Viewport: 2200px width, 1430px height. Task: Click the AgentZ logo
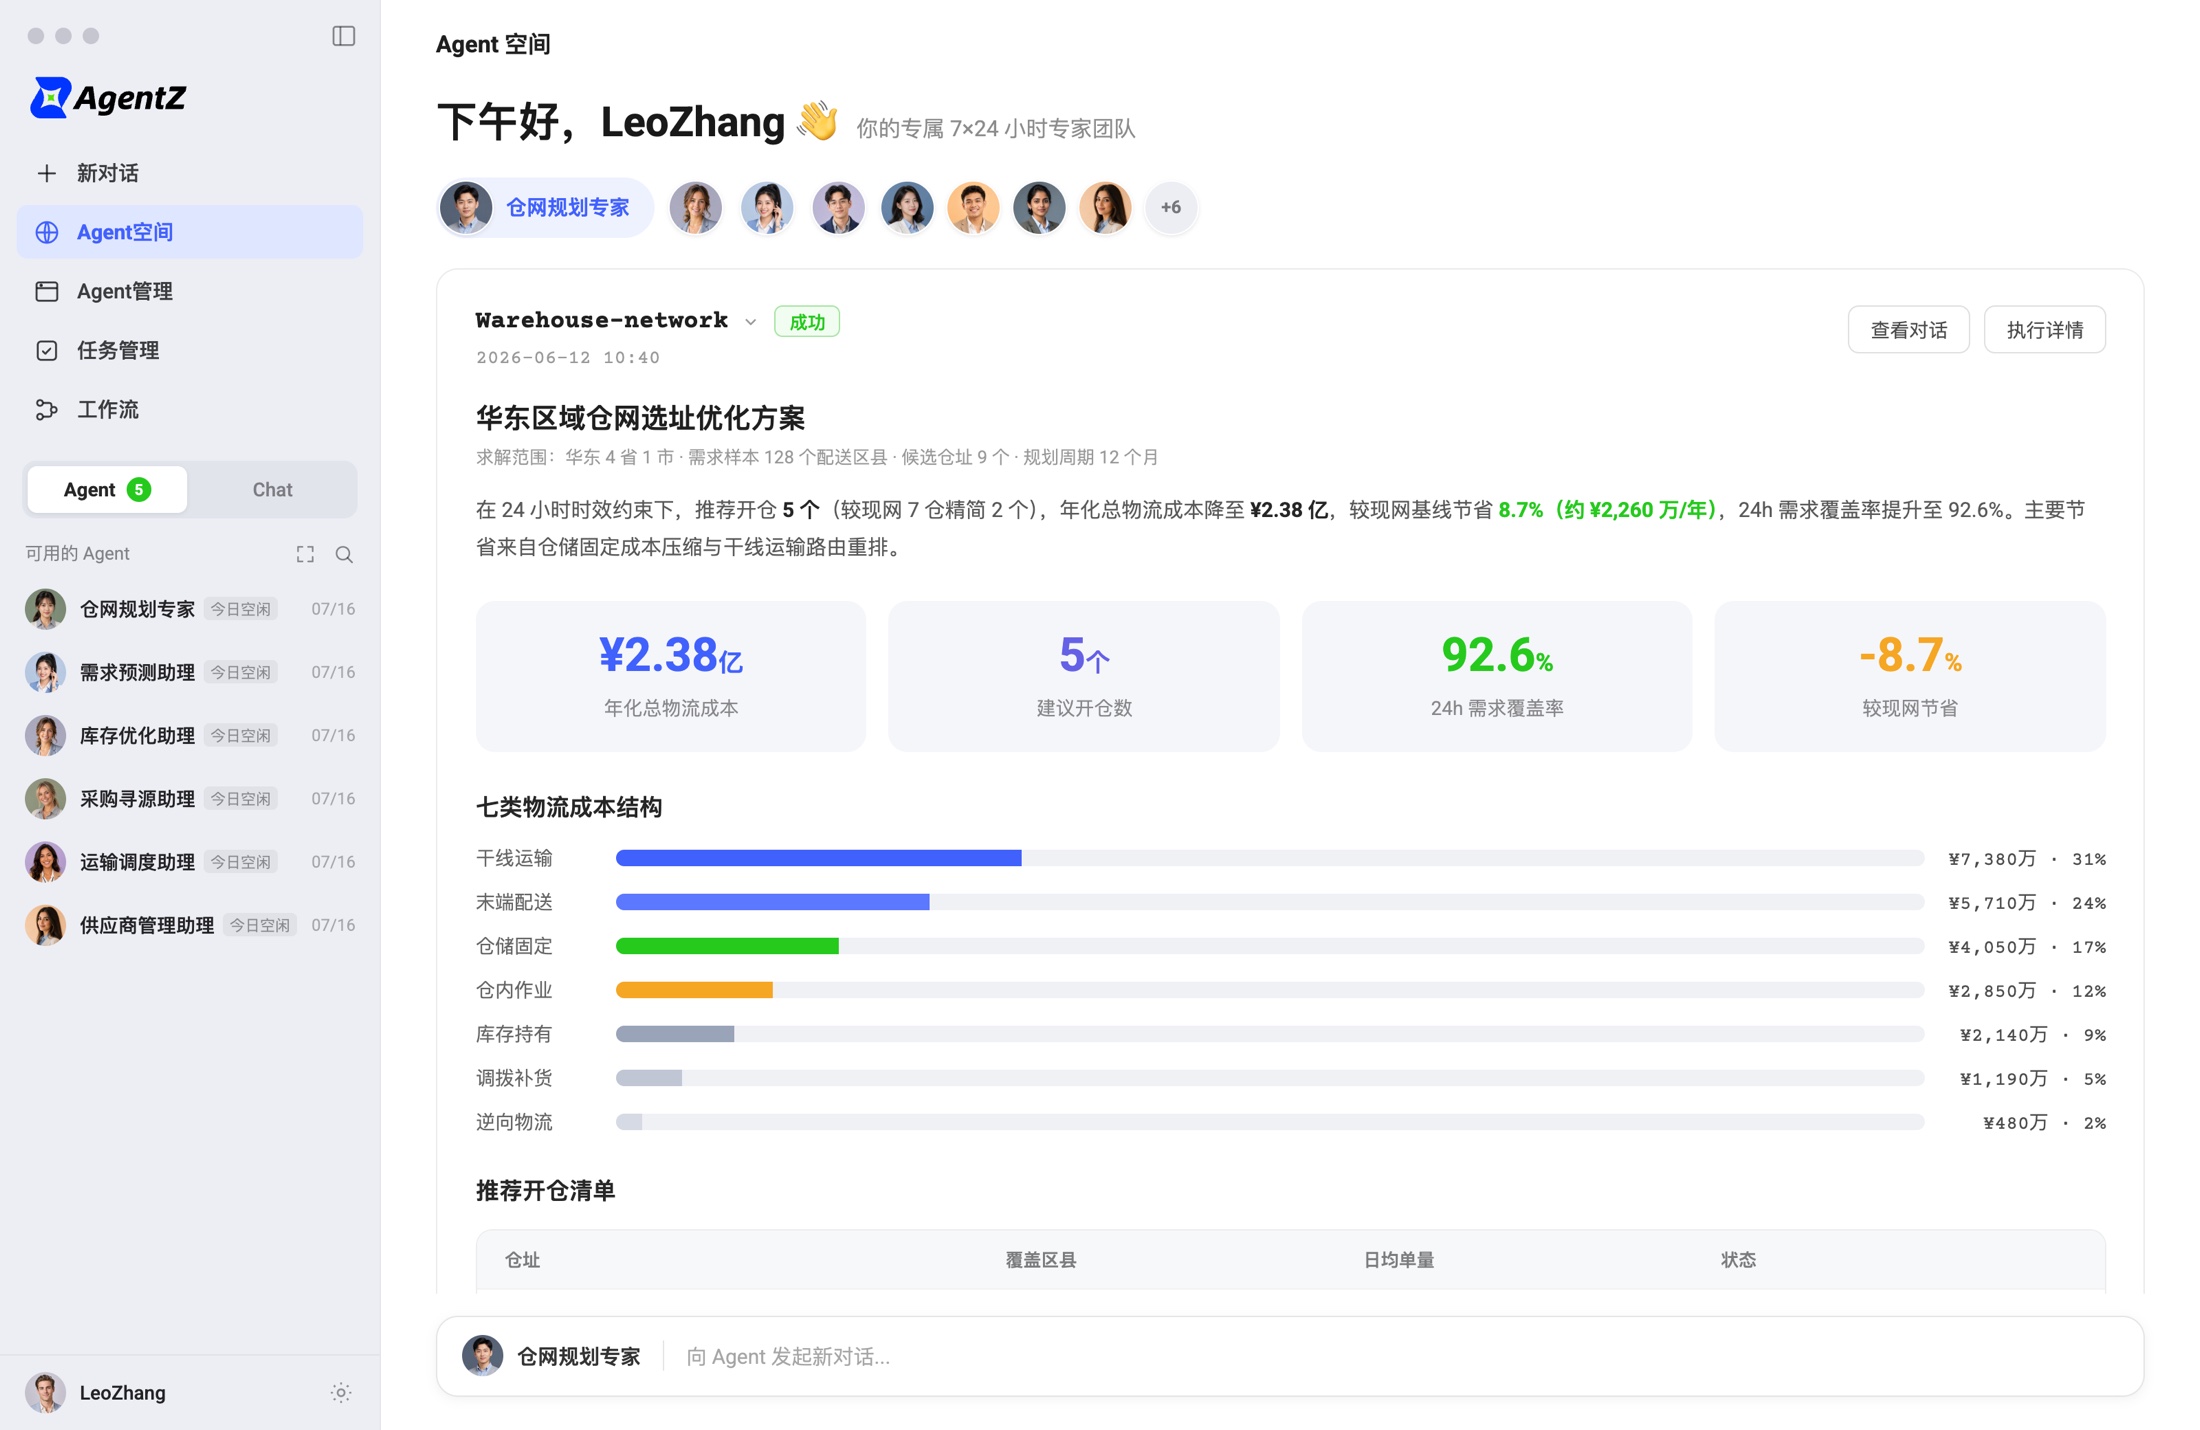click(x=108, y=97)
